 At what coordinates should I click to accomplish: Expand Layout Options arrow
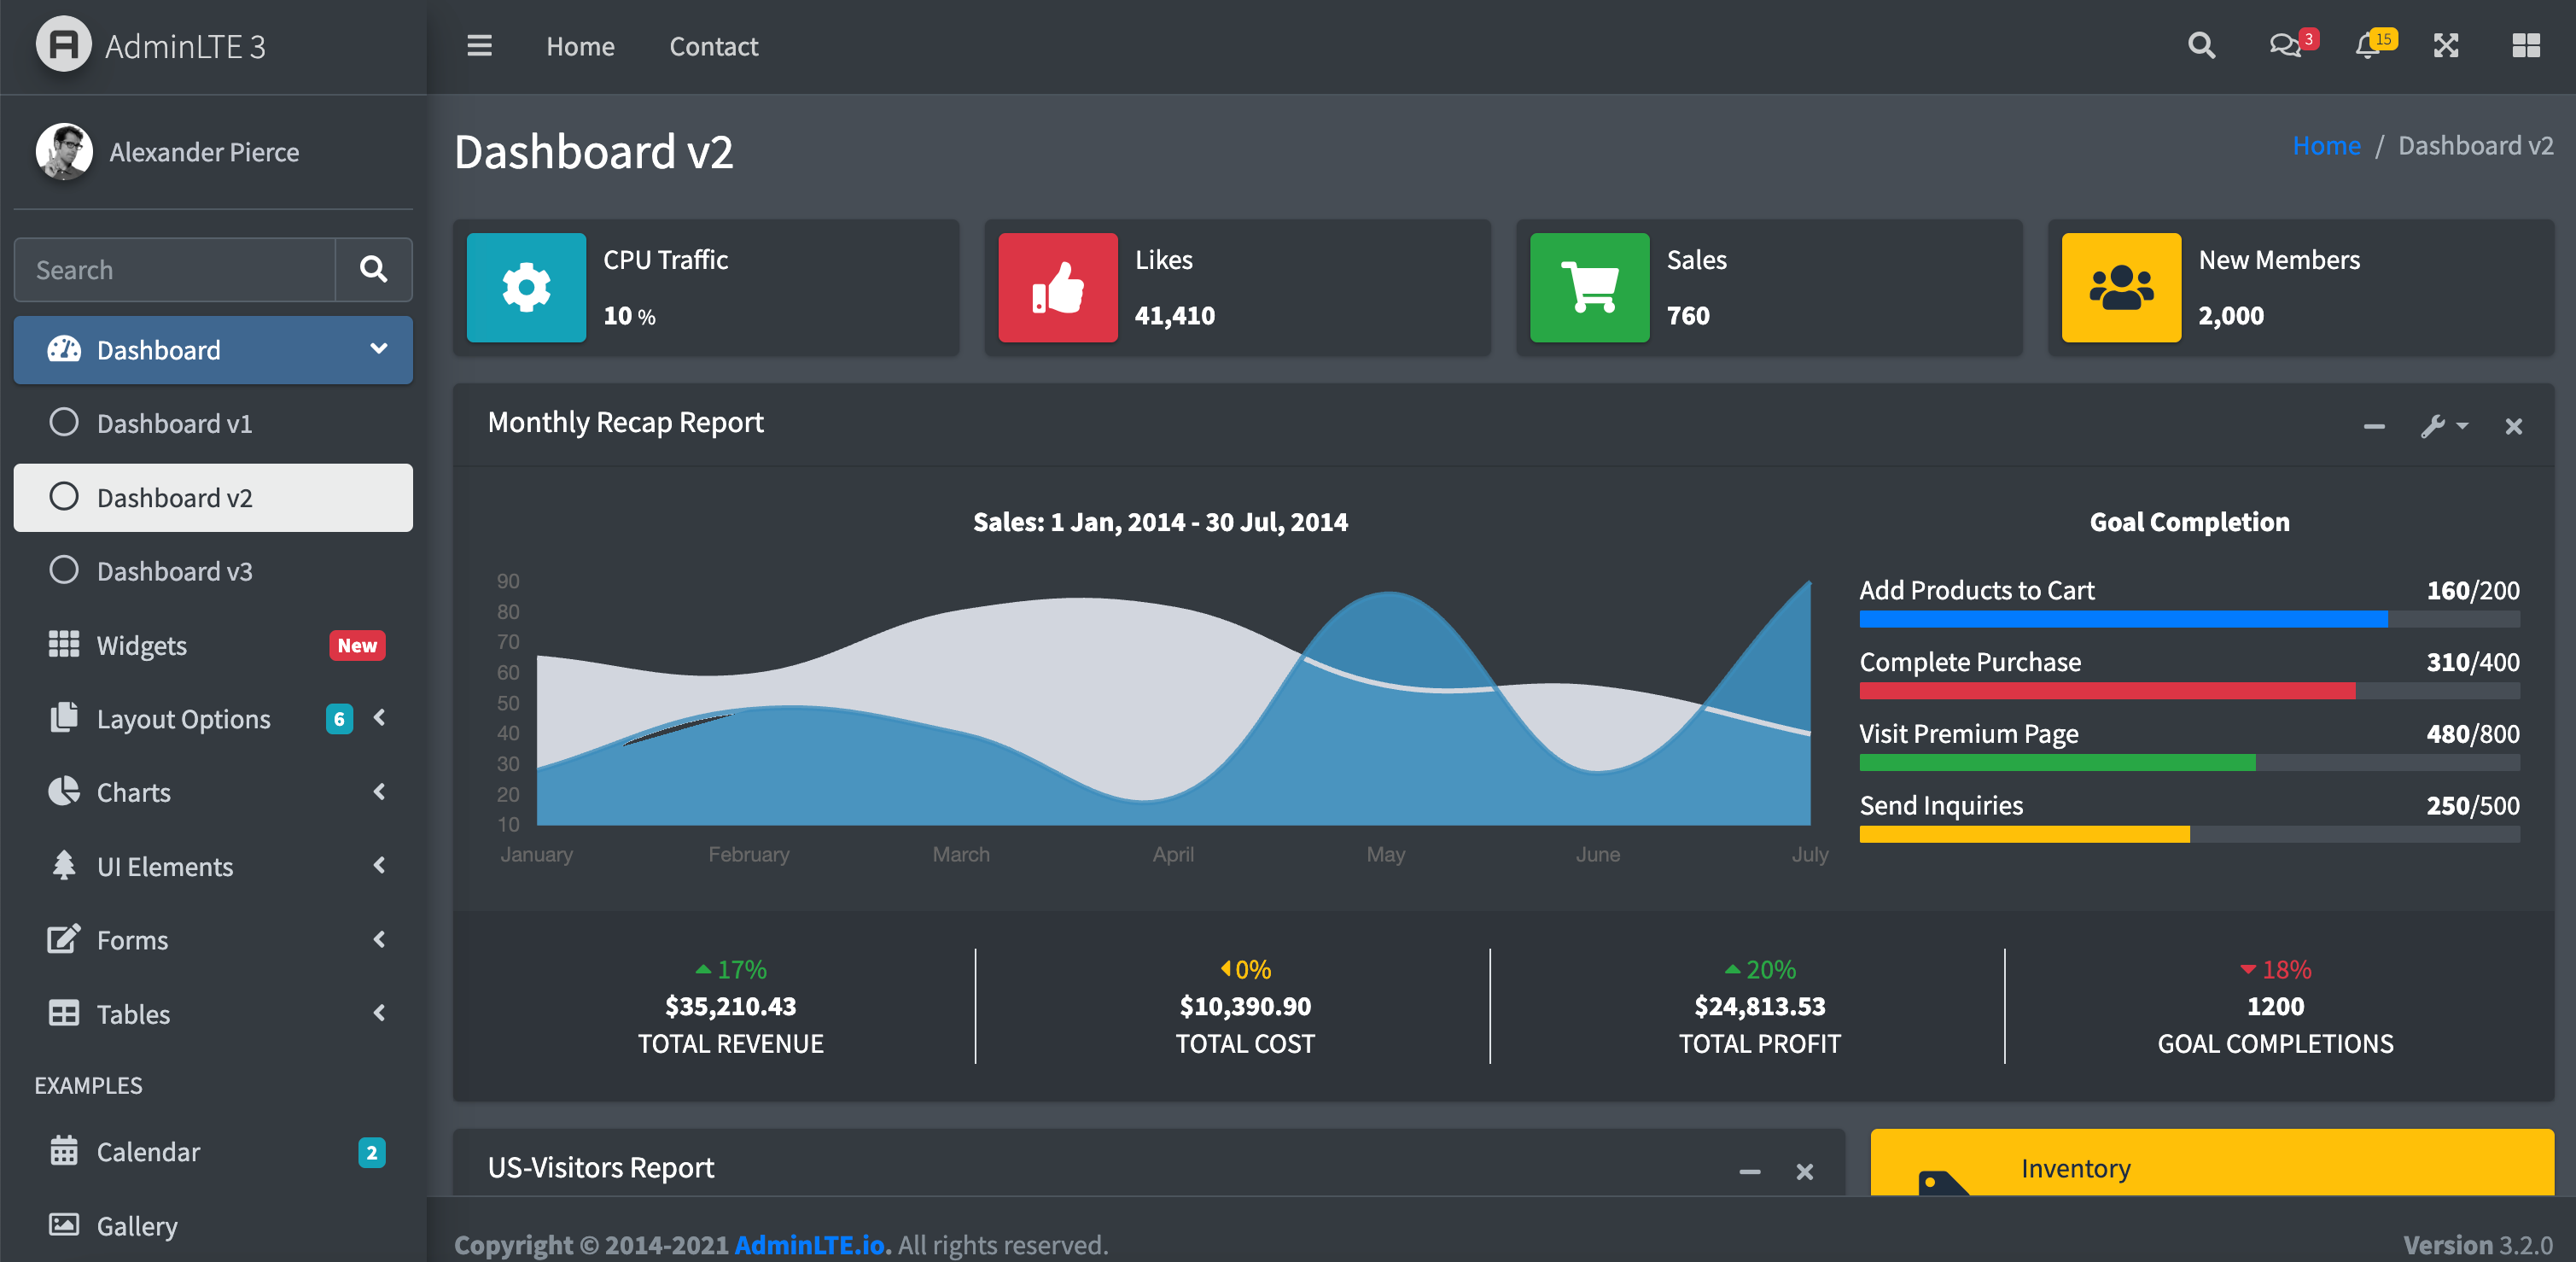tap(379, 717)
